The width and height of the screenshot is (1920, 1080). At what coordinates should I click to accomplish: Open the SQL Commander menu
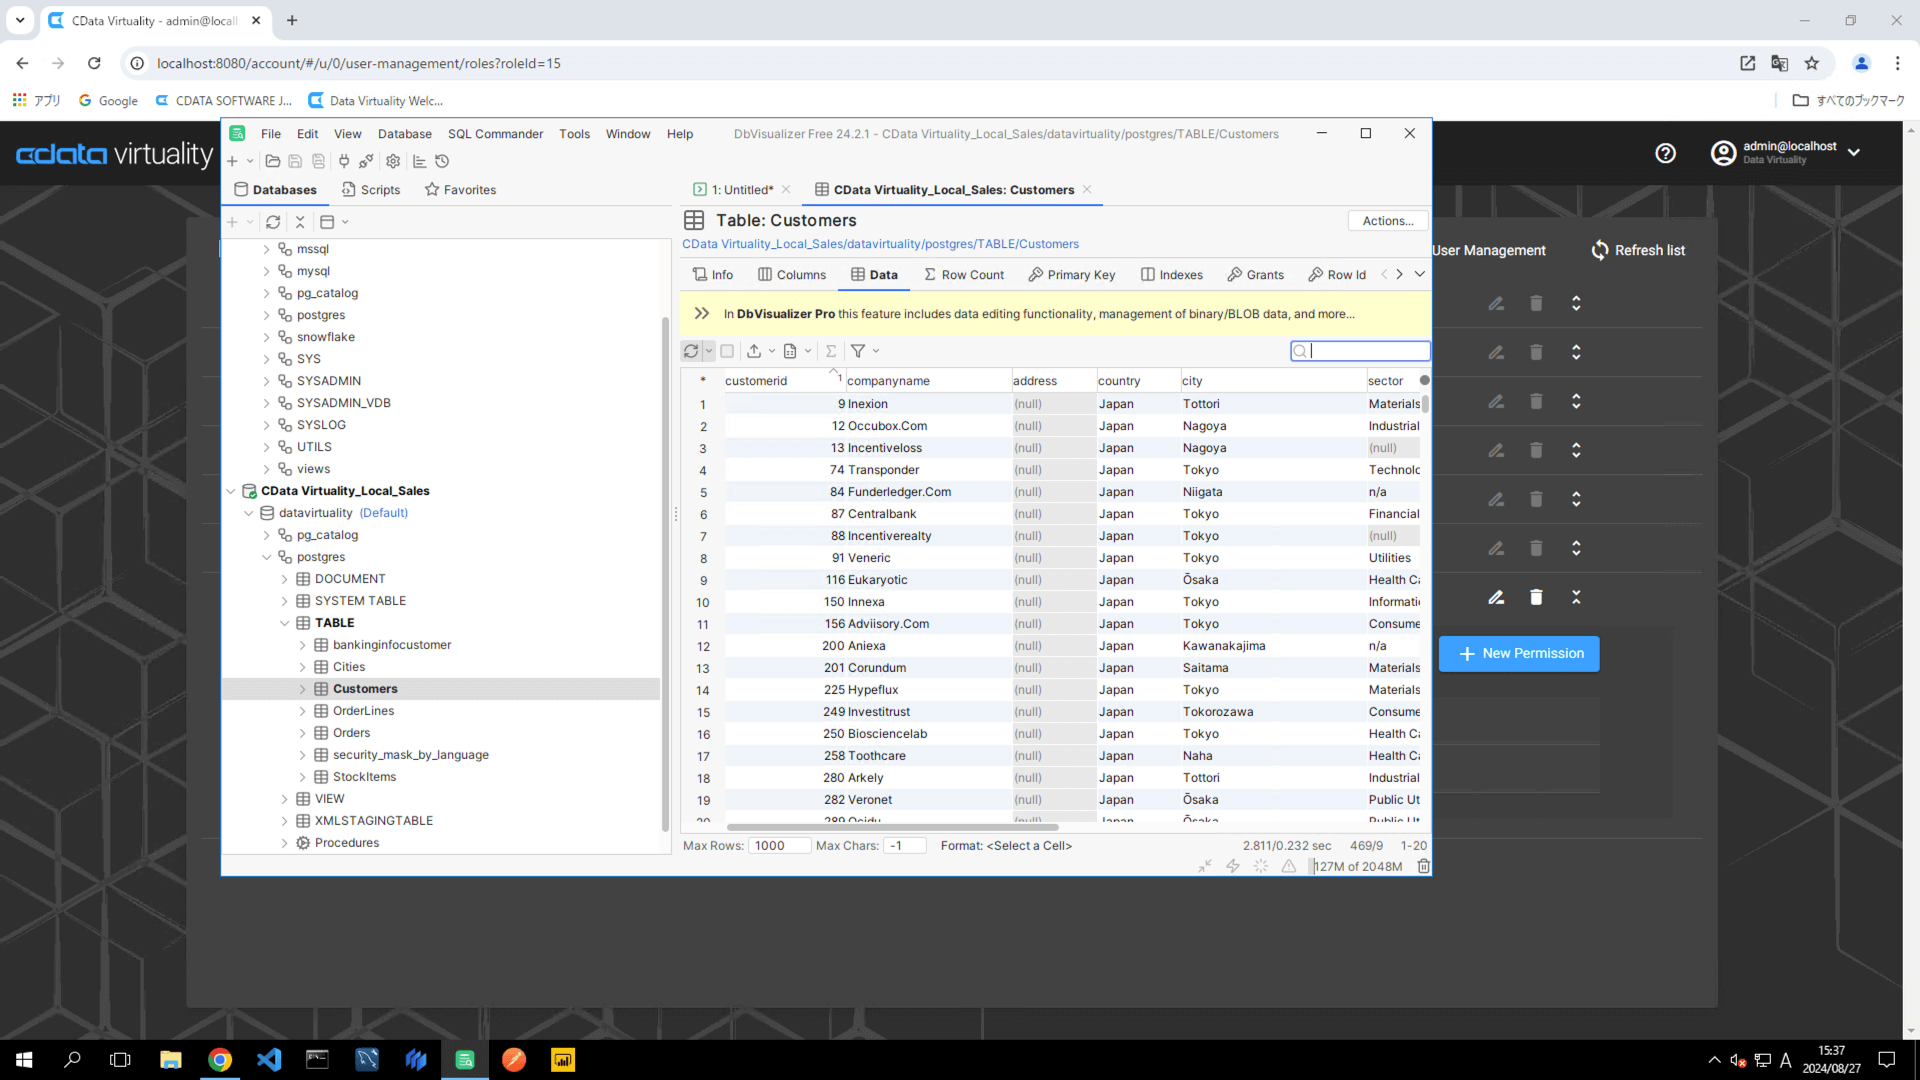coord(495,134)
